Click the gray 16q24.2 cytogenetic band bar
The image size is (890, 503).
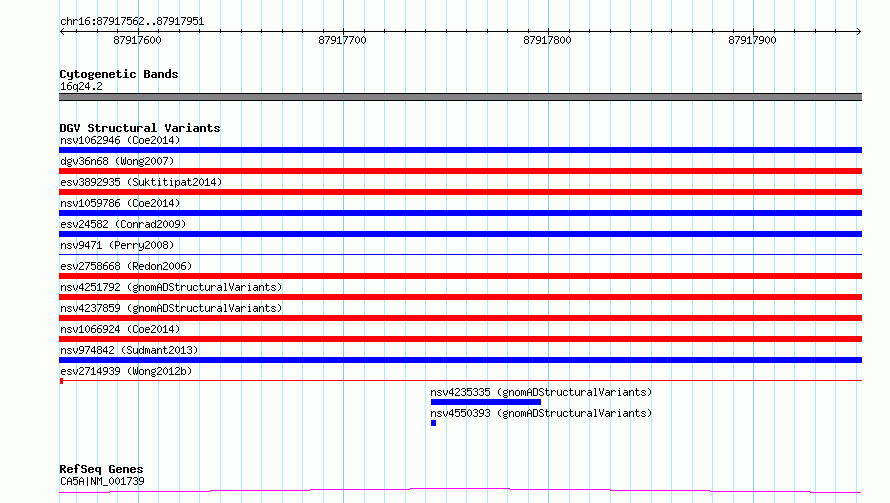tap(460, 97)
